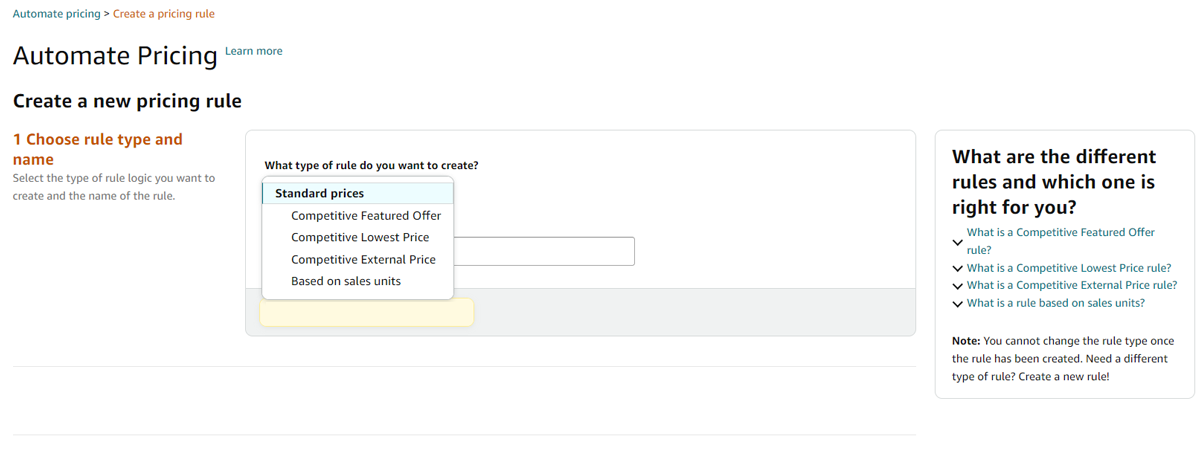This screenshot has height=452, width=1200.
Task: Expand "What is a Competitive Lowest Price rule?"
Action: pos(1069,268)
